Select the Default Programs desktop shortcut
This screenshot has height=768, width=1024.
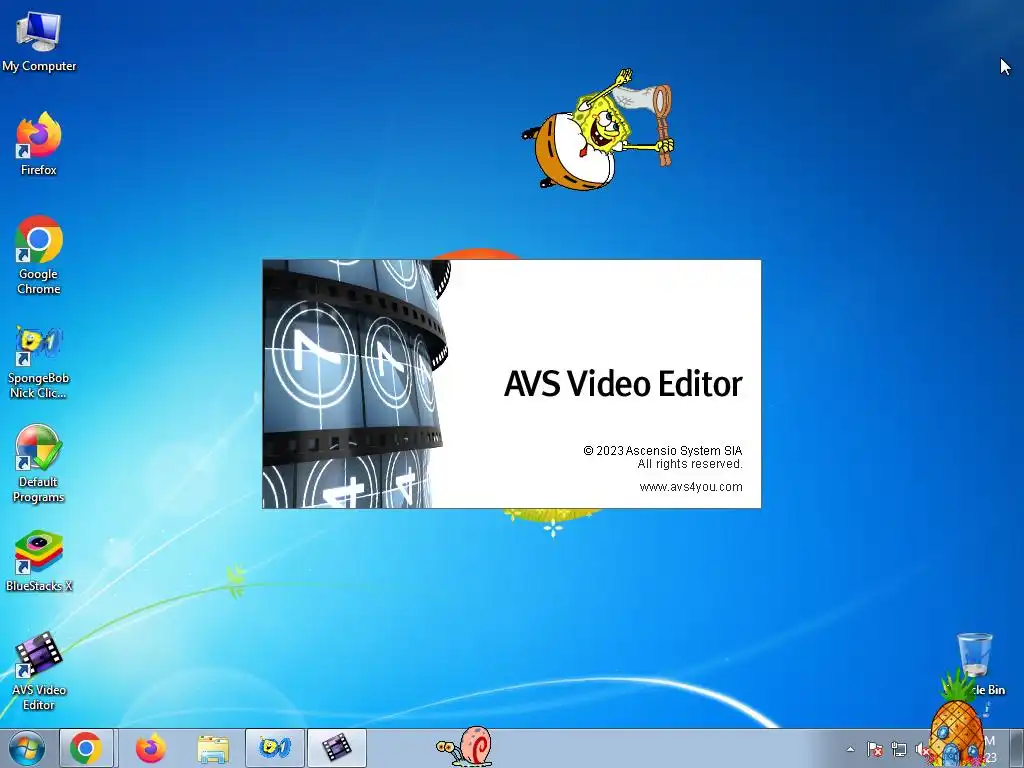click(39, 464)
